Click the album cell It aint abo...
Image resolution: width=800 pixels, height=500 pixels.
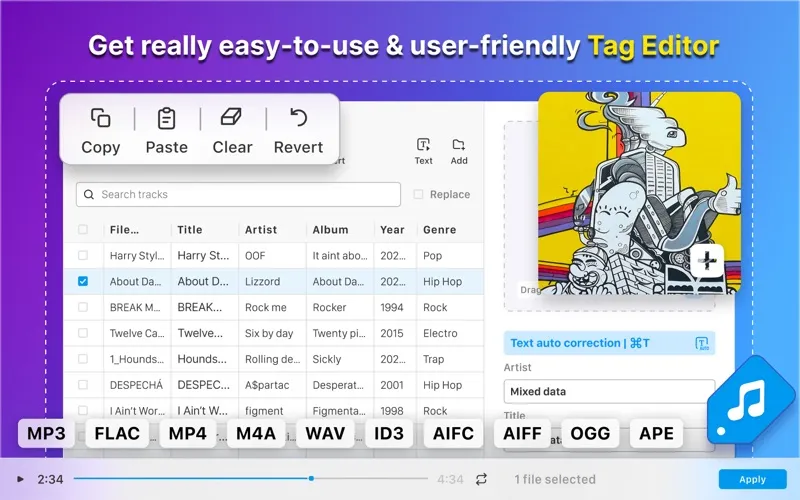340,256
